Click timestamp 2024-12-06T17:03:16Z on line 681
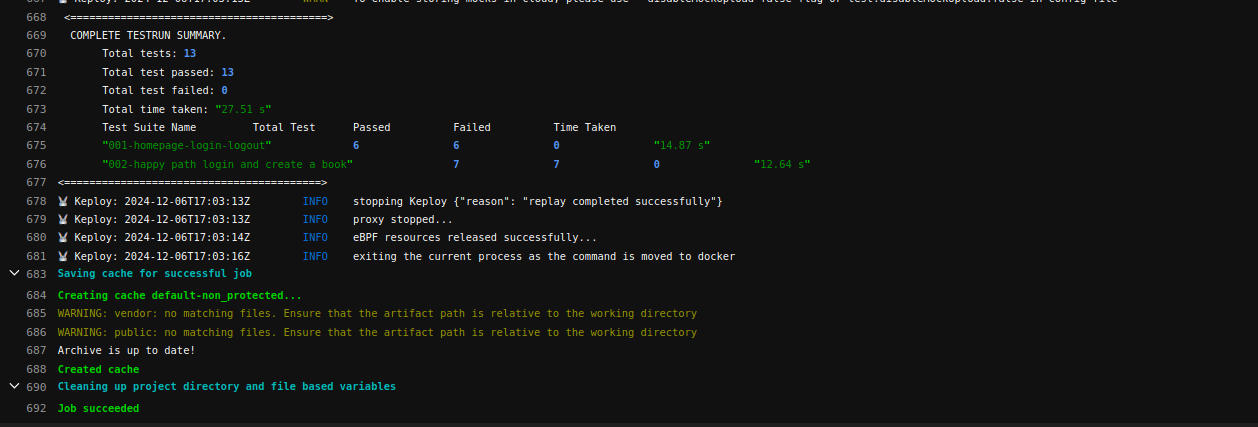The width and height of the screenshot is (1258, 427). coord(187,257)
